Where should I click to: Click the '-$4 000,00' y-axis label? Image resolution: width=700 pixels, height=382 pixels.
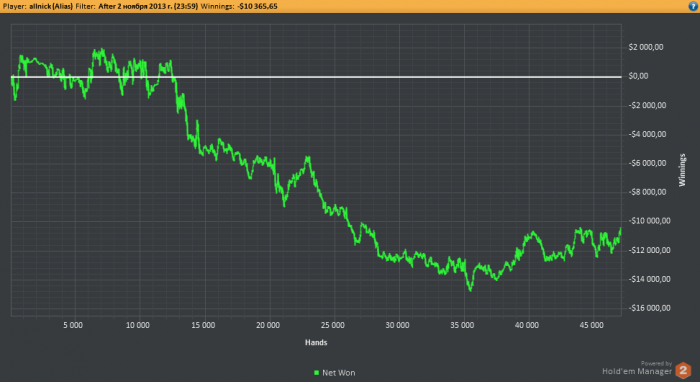647,134
